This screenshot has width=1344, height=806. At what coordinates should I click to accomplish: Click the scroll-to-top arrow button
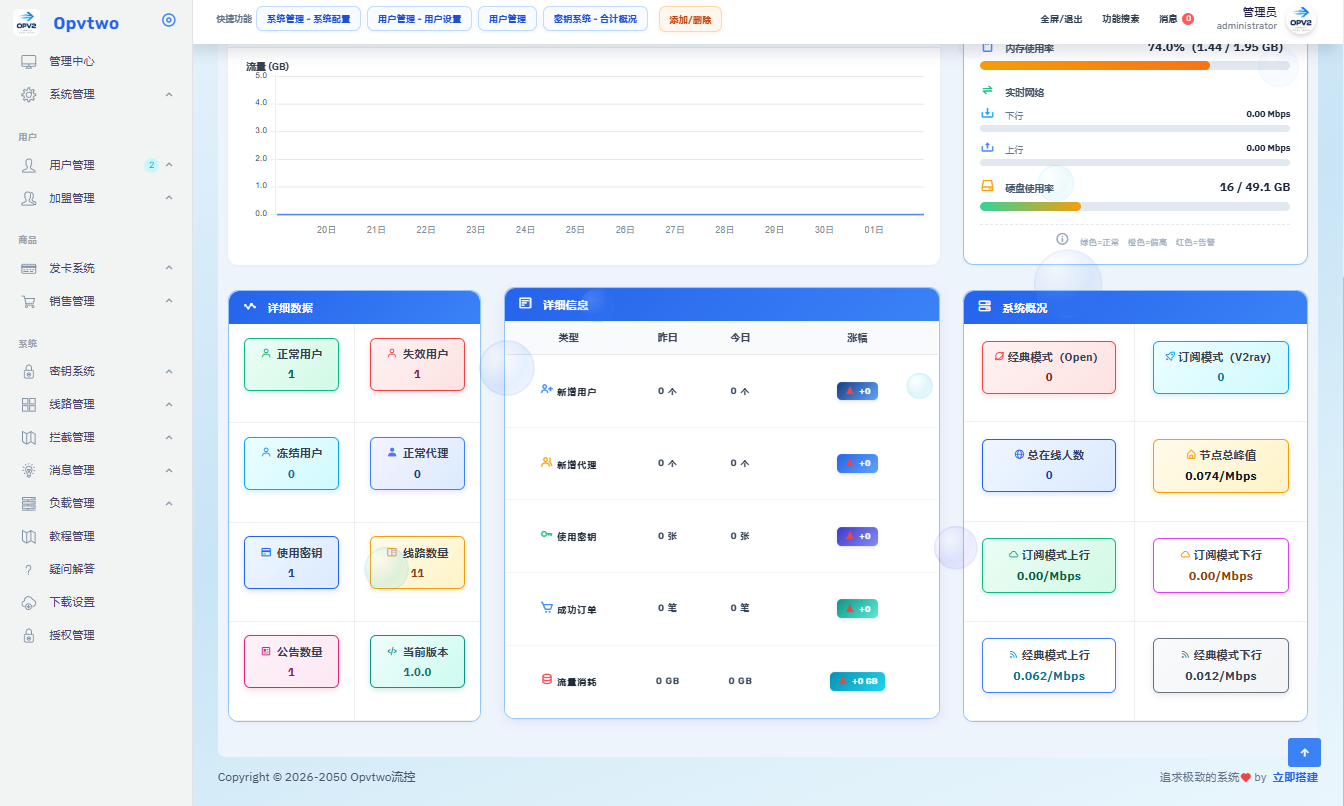pyautogui.click(x=1304, y=753)
